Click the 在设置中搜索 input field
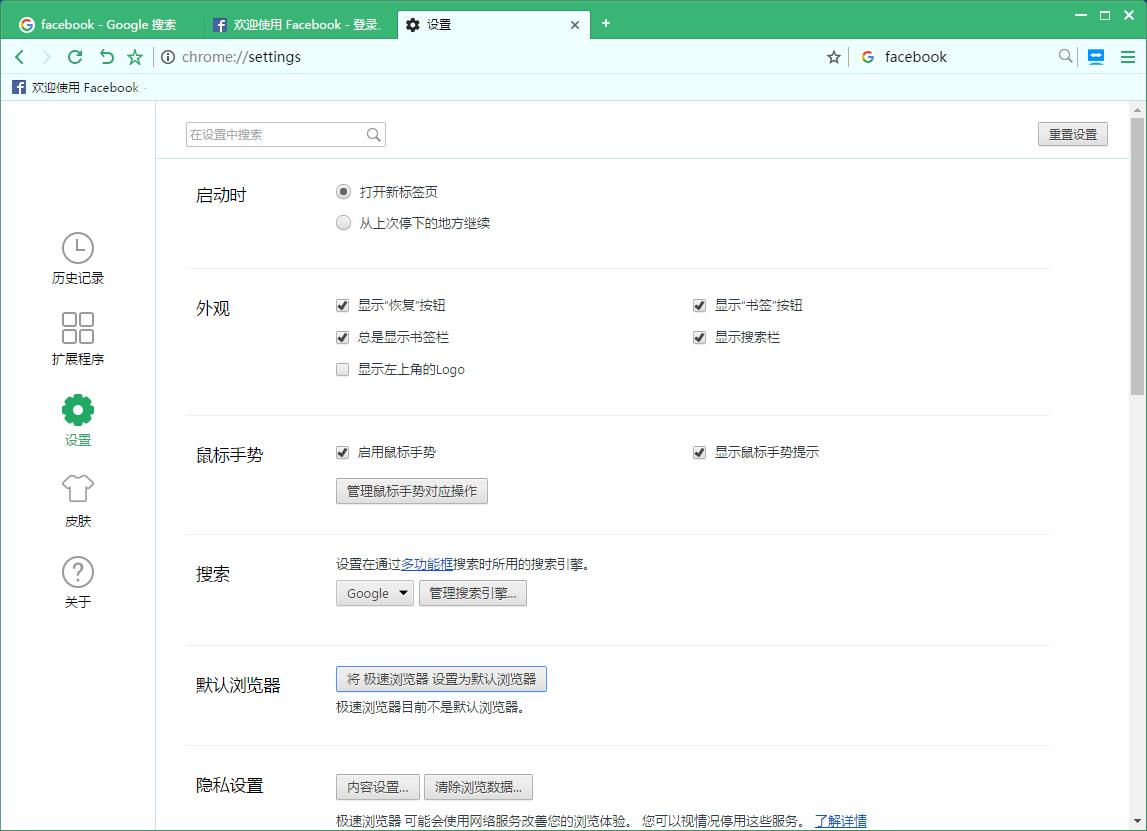The image size is (1147, 831). (285, 135)
